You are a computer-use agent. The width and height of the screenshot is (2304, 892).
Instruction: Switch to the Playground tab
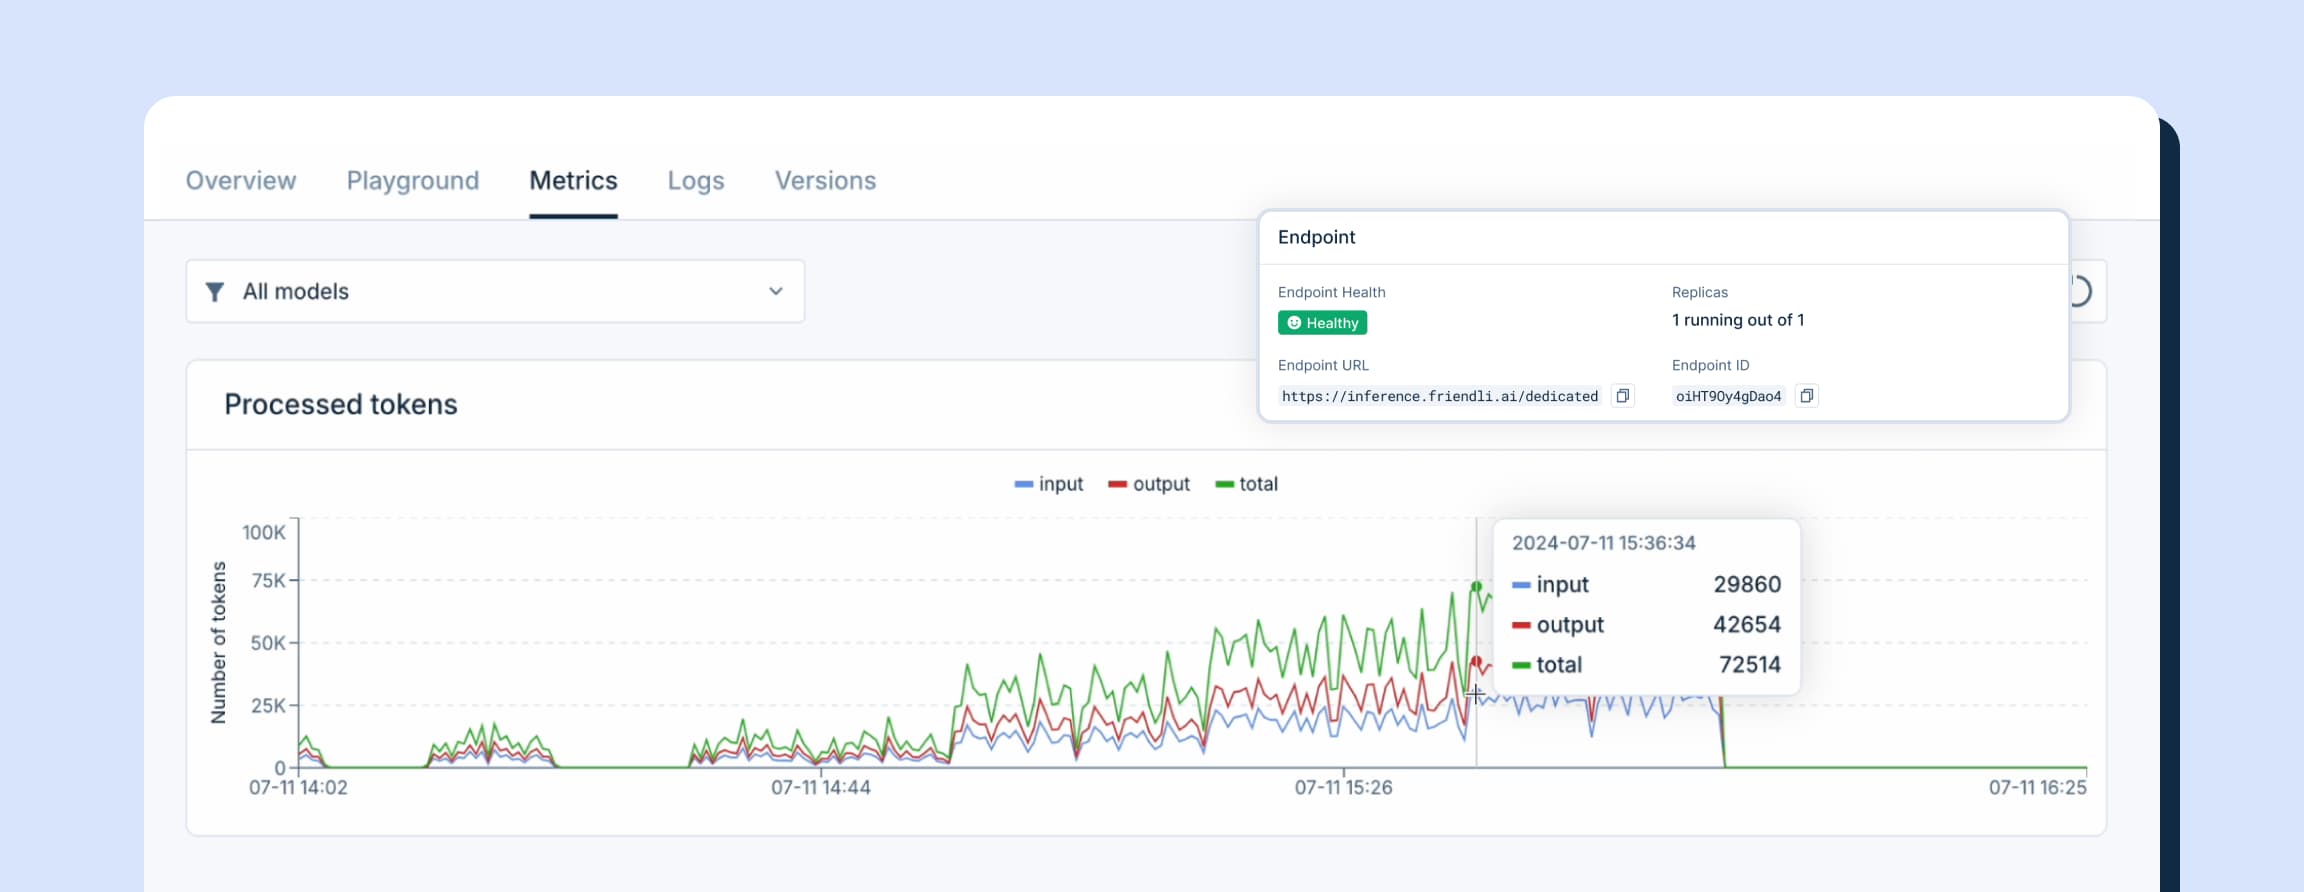point(413,181)
